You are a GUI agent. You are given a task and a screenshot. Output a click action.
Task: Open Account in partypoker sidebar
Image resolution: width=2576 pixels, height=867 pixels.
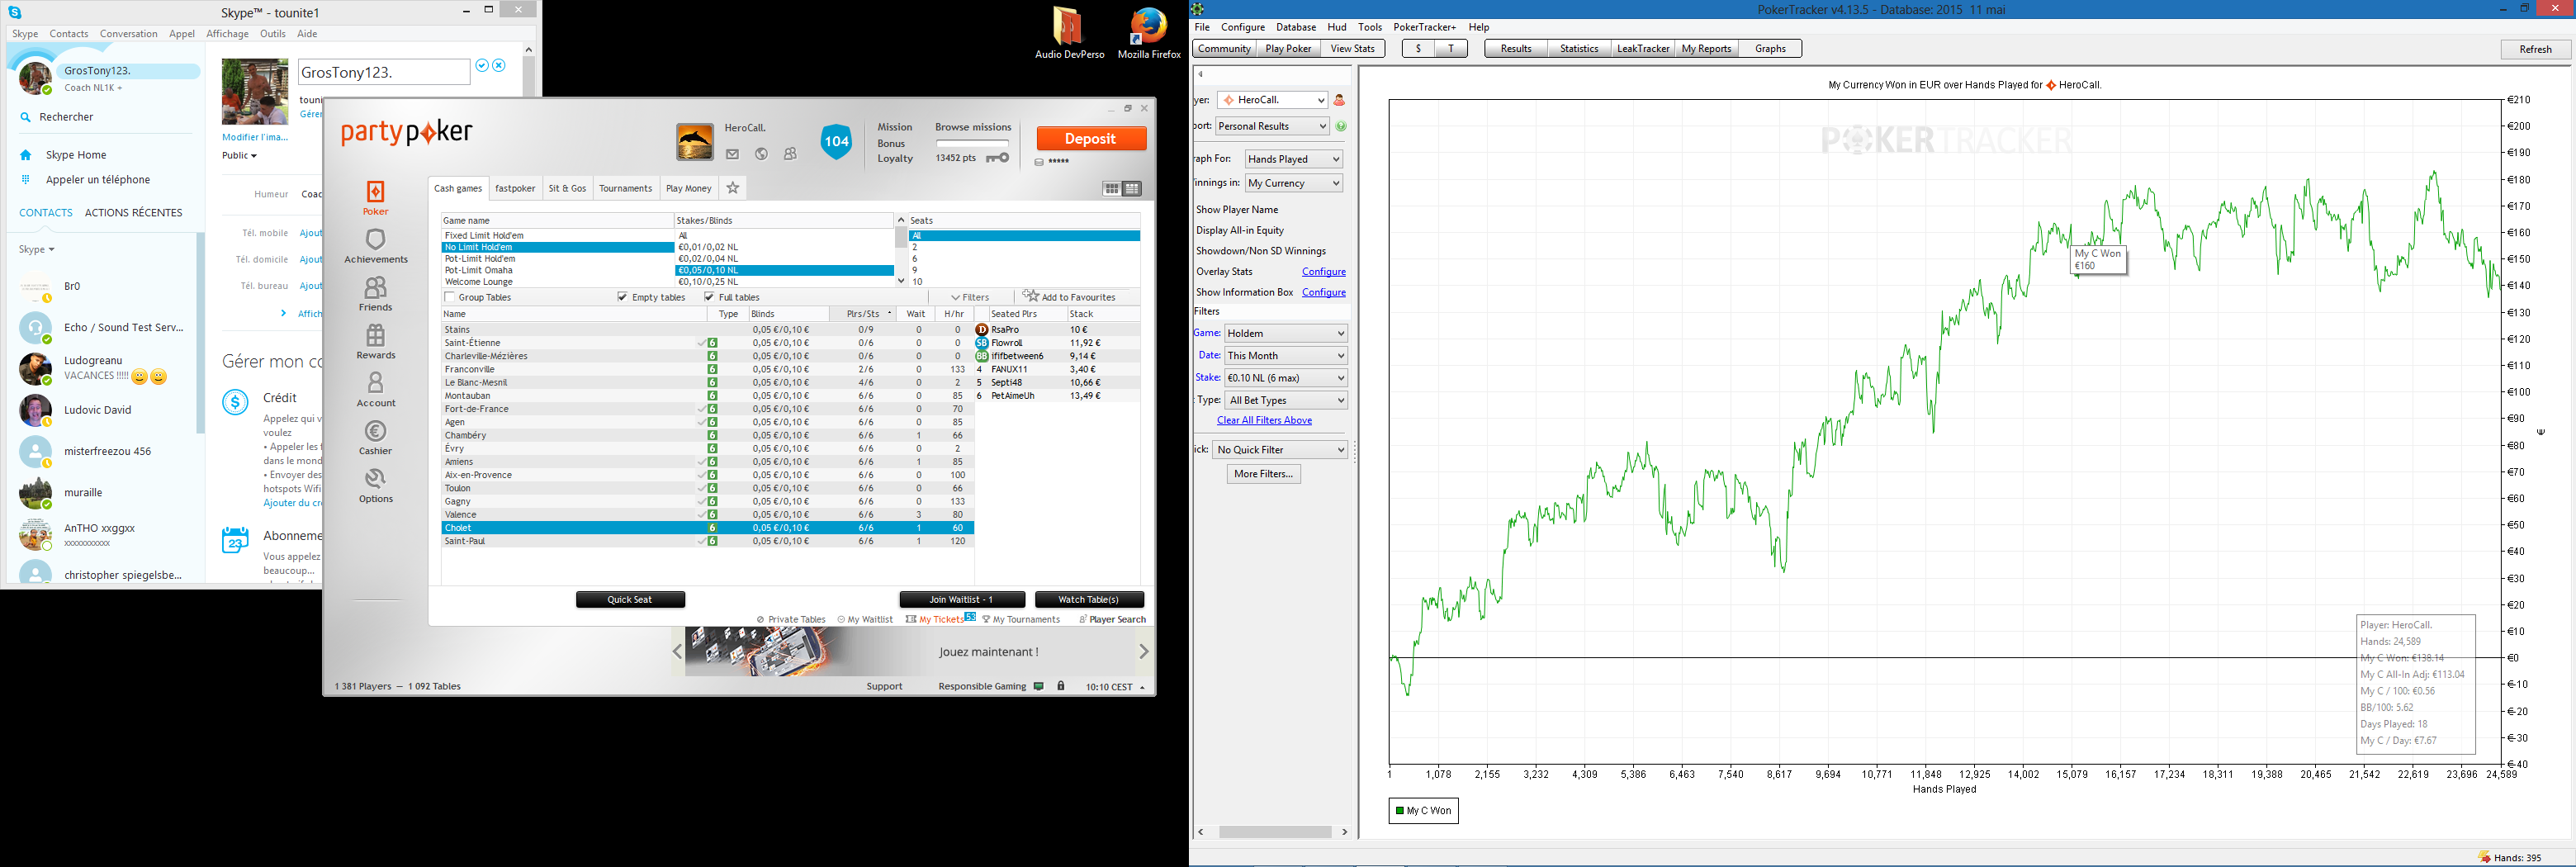(x=375, y=389)
